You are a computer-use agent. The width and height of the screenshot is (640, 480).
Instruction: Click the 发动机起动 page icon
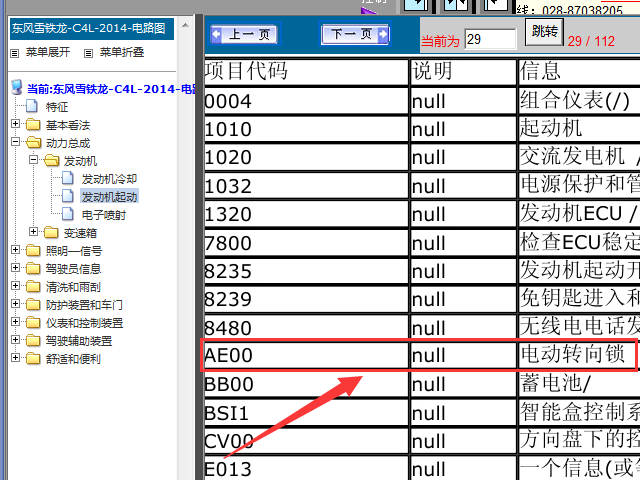(x=68, y=196)
